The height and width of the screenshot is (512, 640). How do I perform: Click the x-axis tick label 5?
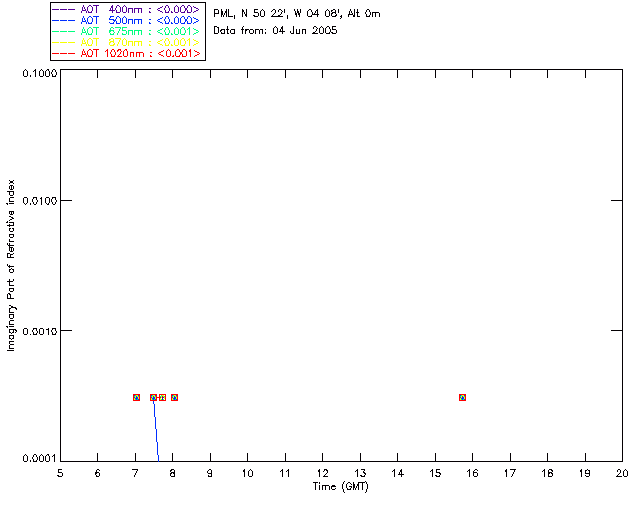tap(60, 473)
